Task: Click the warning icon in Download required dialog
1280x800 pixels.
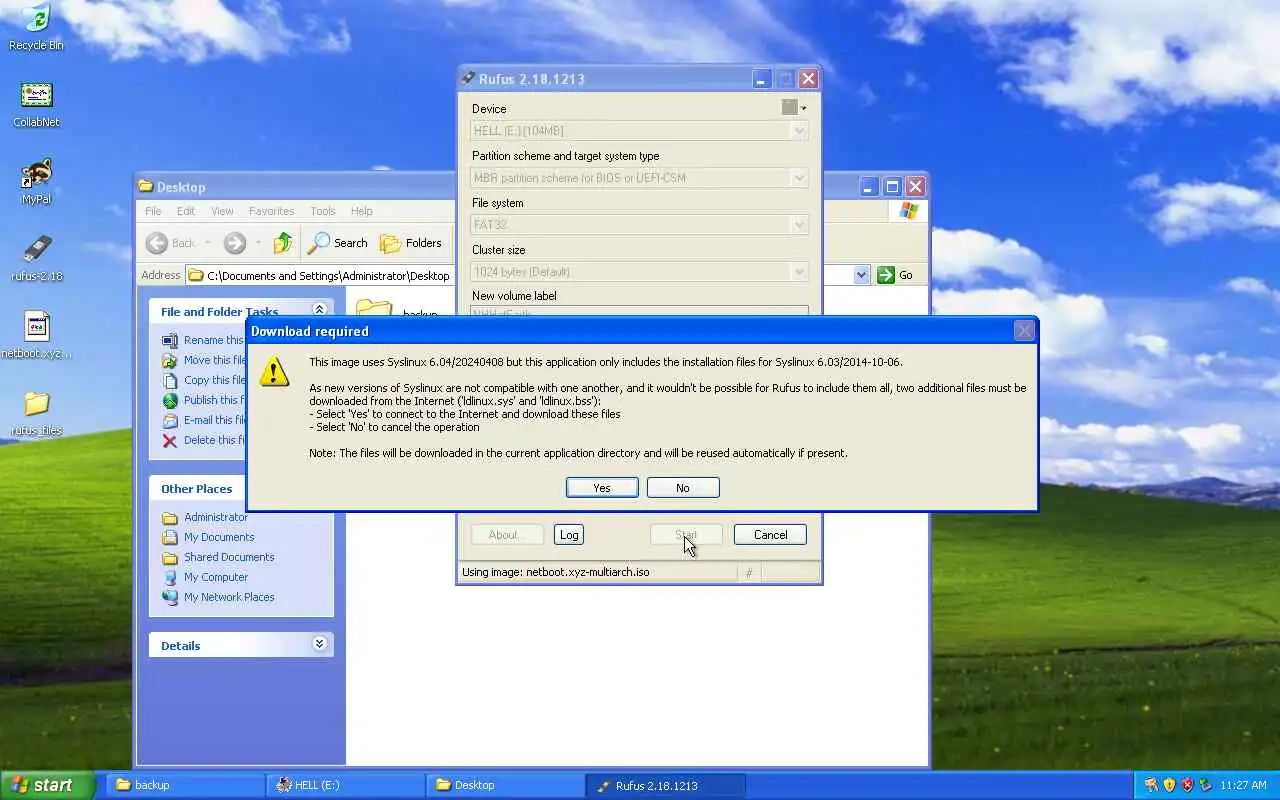Action: 274,372
